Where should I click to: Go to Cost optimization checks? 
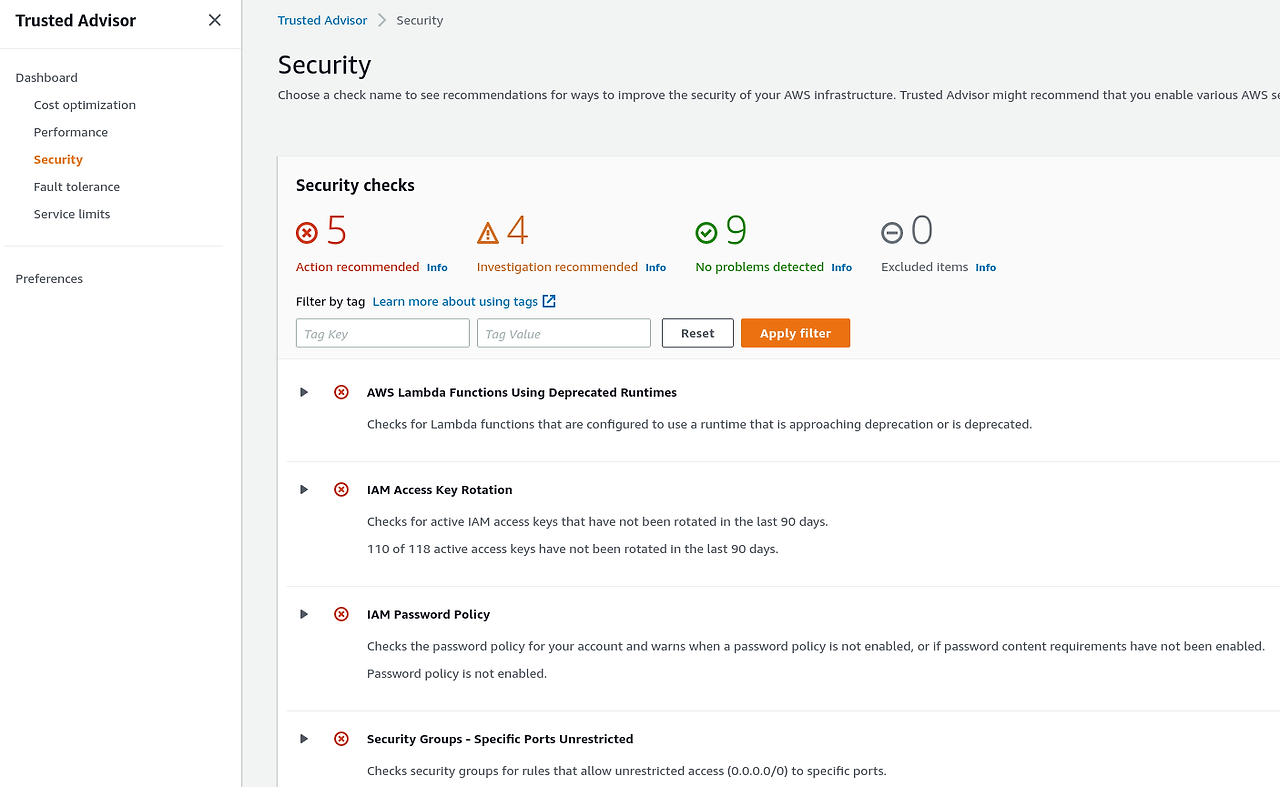click(x=84, y=105)
